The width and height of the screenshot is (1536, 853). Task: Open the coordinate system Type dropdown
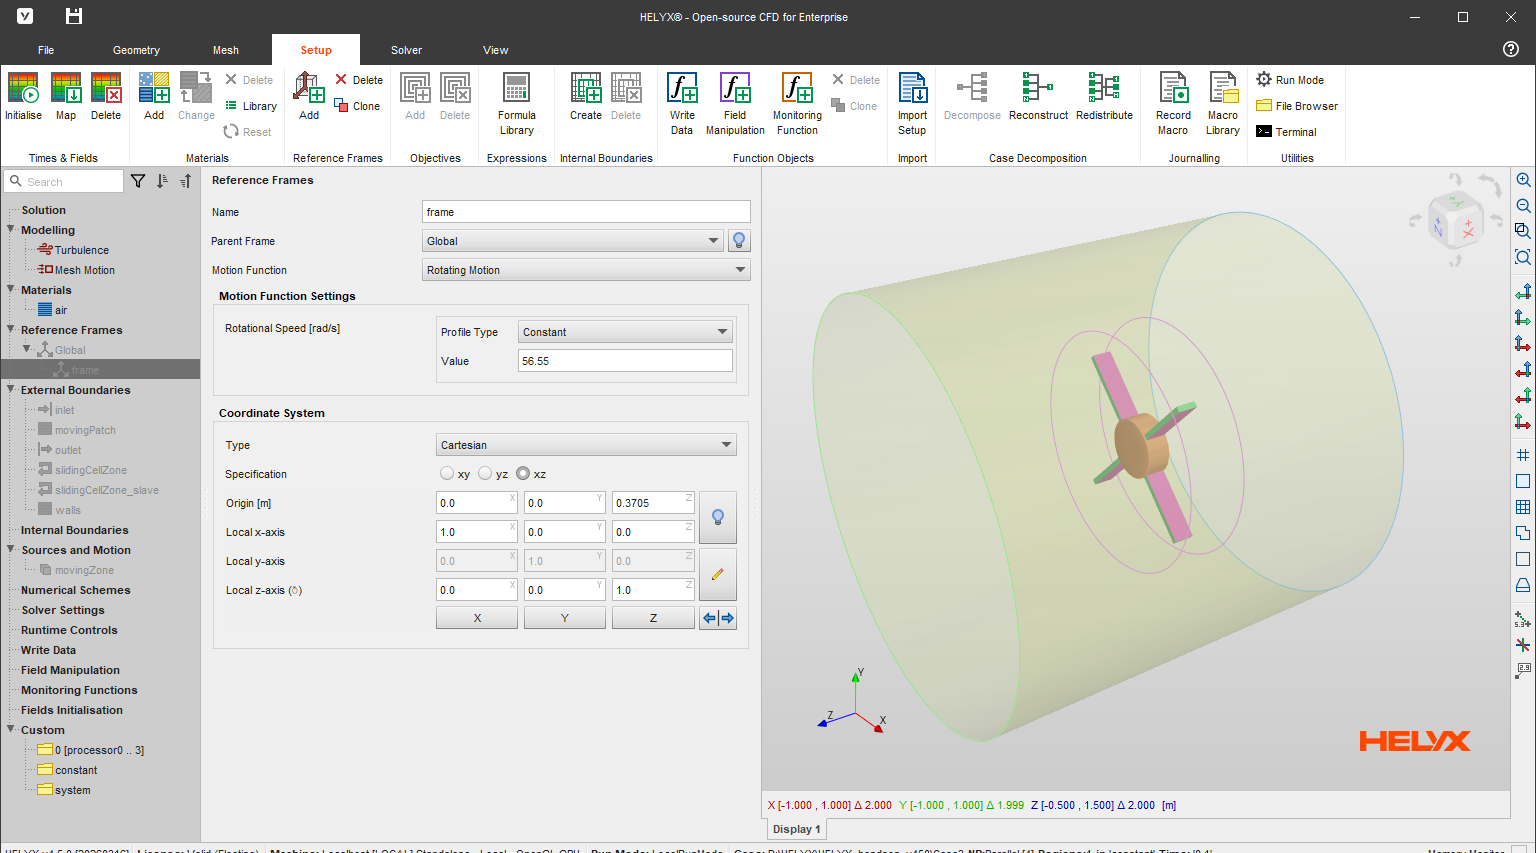(587, 445)
